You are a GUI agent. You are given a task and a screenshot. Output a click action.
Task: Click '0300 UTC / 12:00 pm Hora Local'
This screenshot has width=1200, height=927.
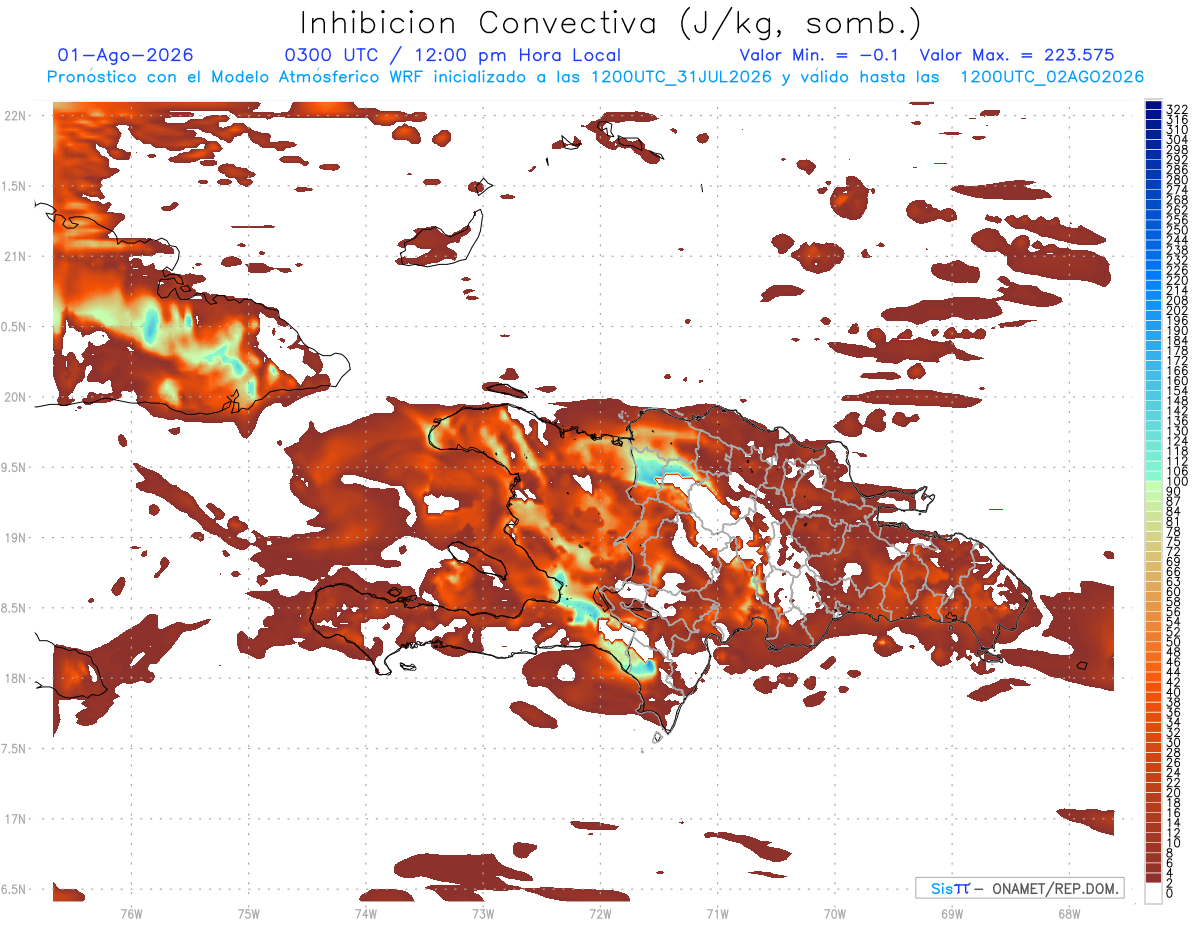(453, 56)
